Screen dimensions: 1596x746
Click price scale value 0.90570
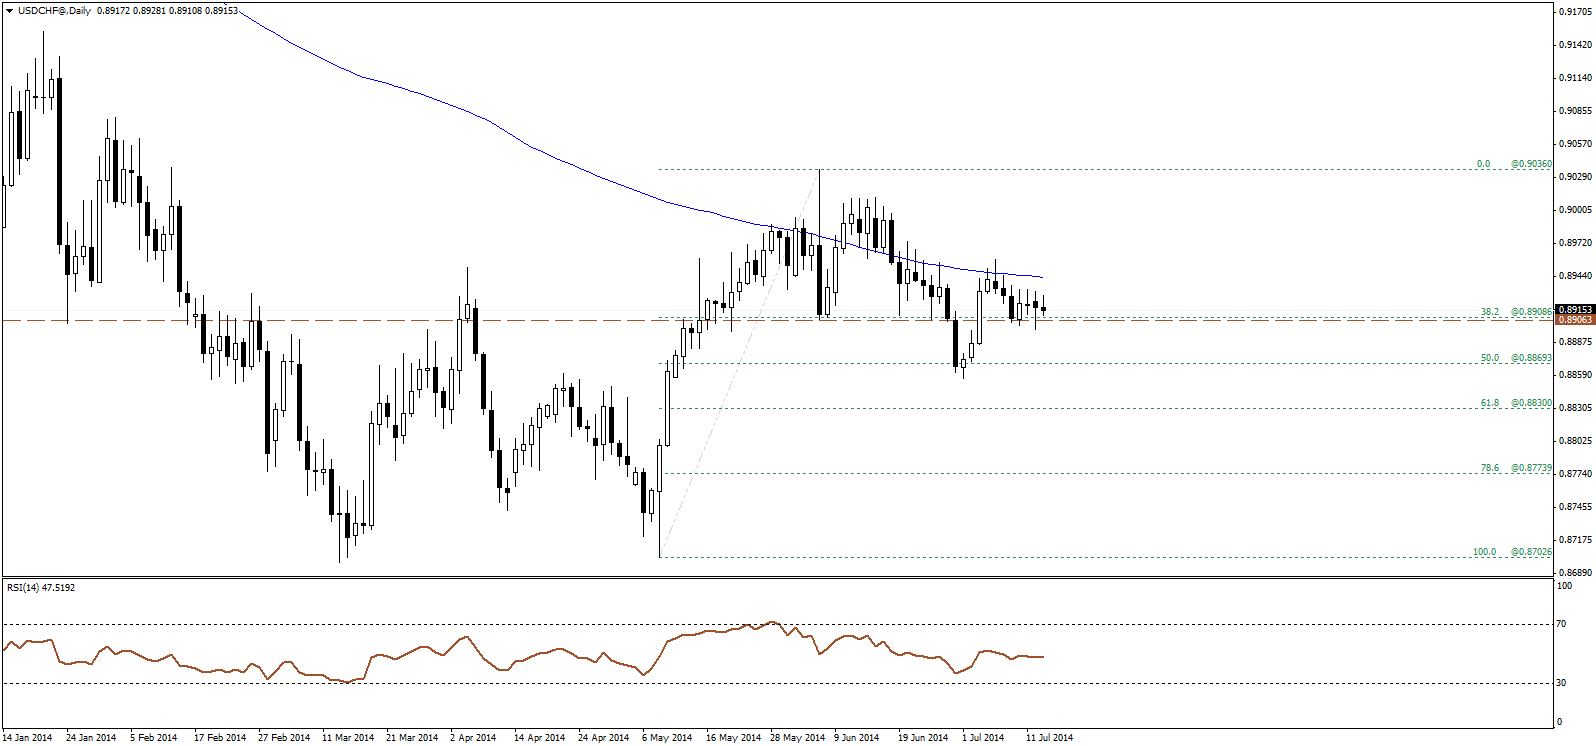pos(1577,144)
